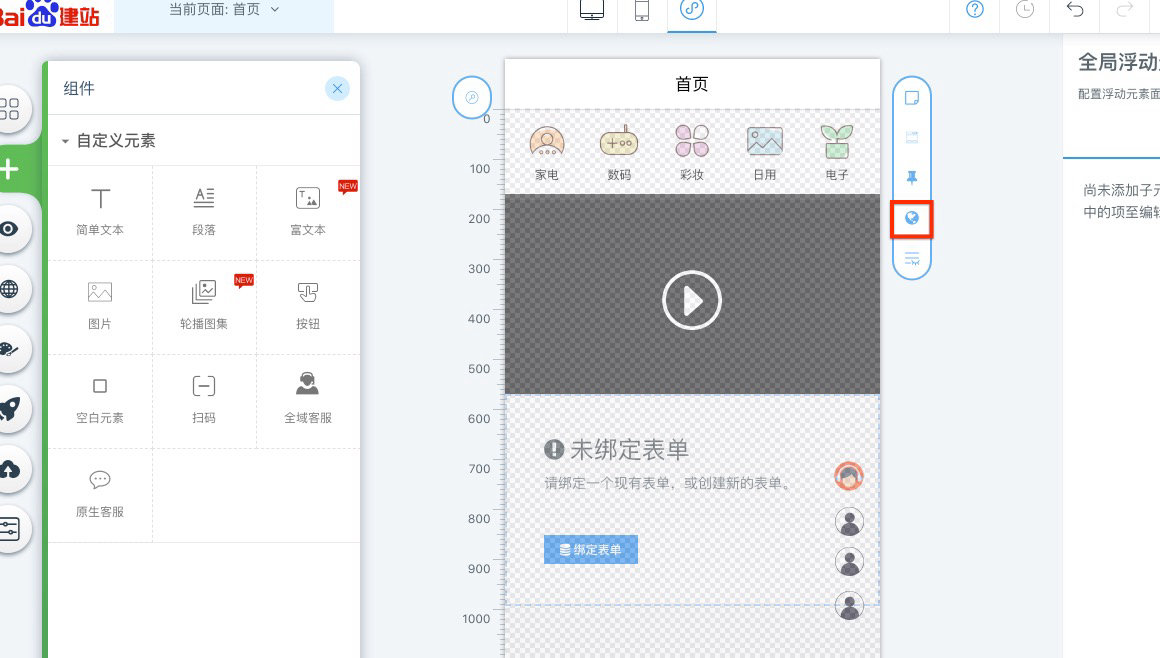The height and width of the screenshot is (658, 1160).
Task: Click the globe icon in left sidebar
Action: tap(11, 289)
